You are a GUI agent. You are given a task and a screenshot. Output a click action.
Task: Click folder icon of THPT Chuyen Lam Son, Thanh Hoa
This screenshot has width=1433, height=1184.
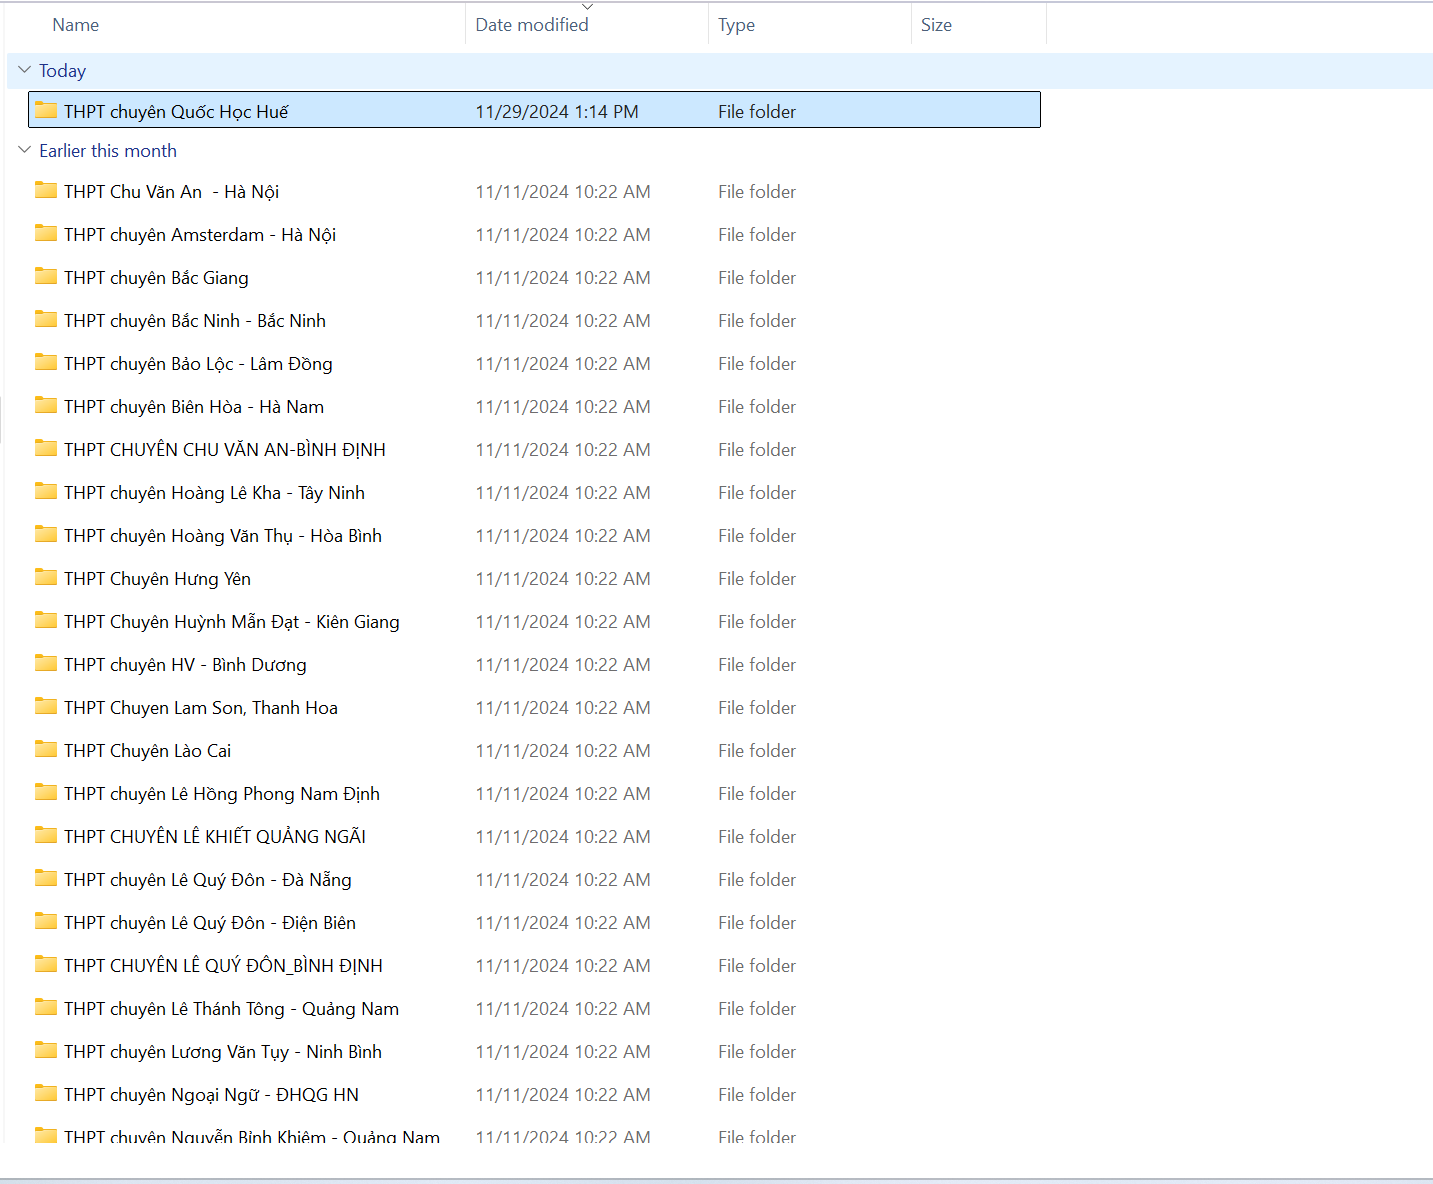tap(46, 706)
